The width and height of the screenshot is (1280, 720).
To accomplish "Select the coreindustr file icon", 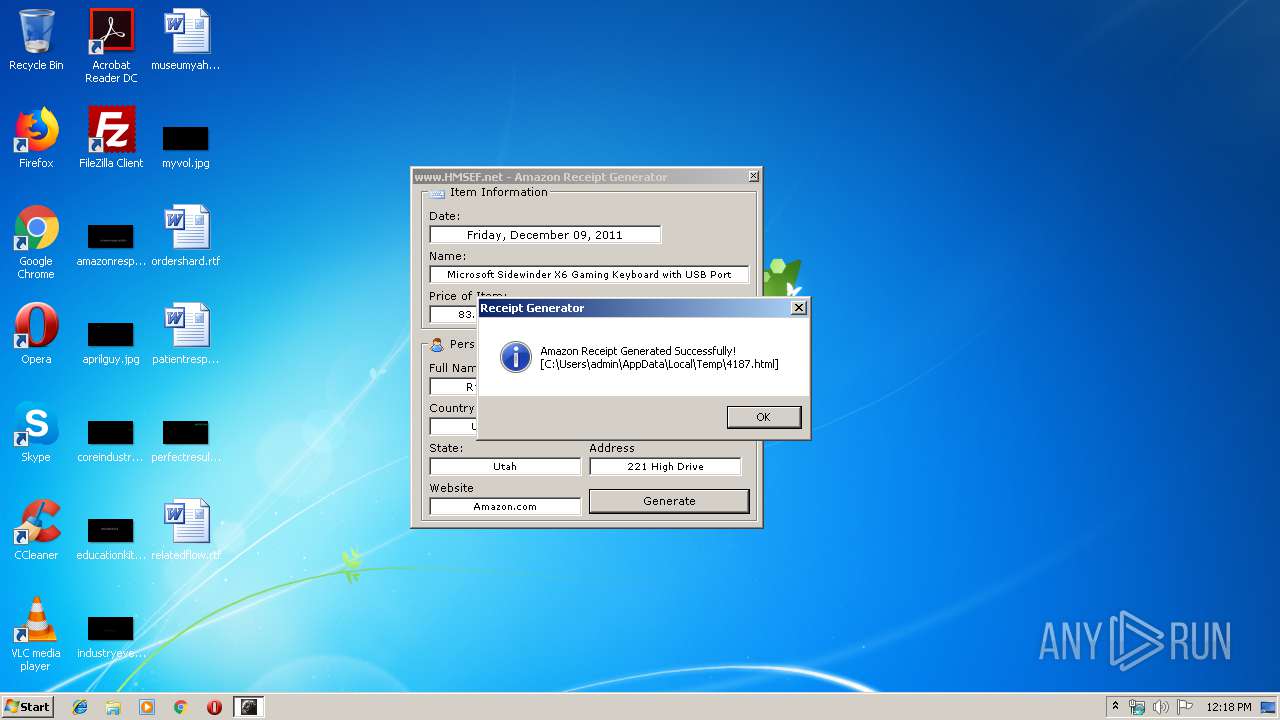I will point(111,441).
